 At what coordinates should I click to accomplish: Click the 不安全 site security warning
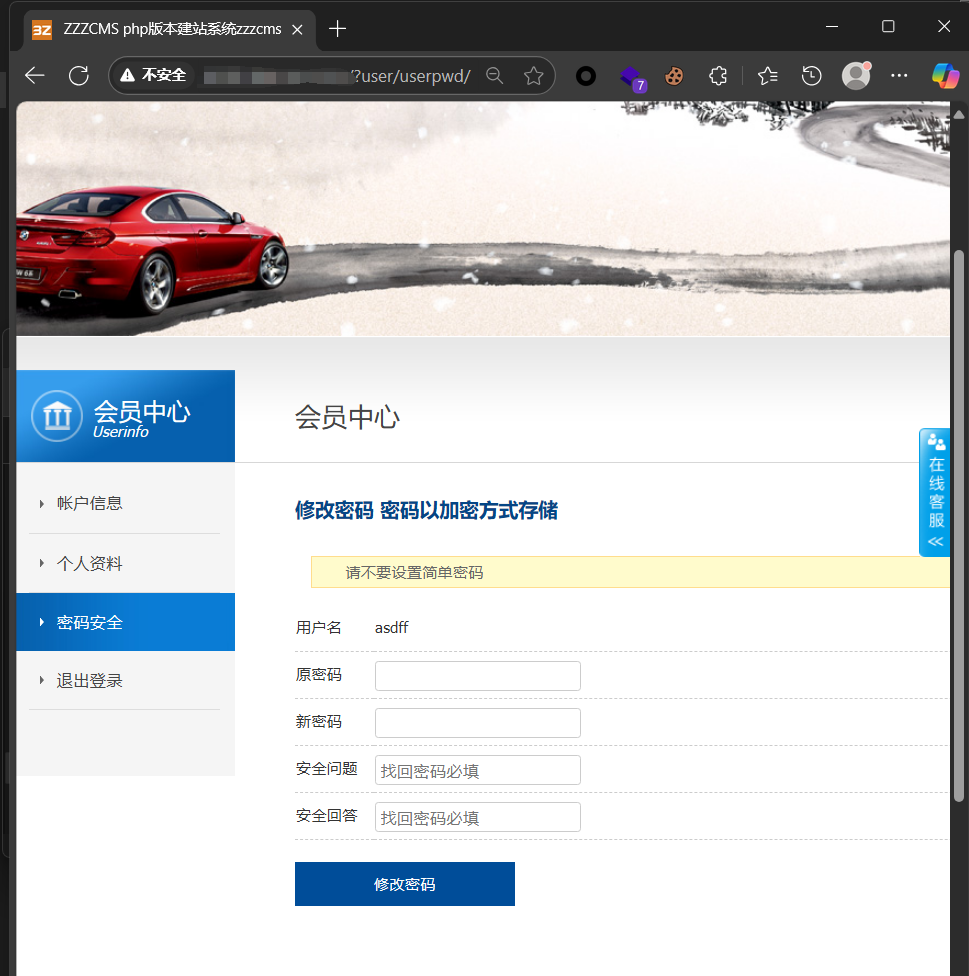[153, 76]
